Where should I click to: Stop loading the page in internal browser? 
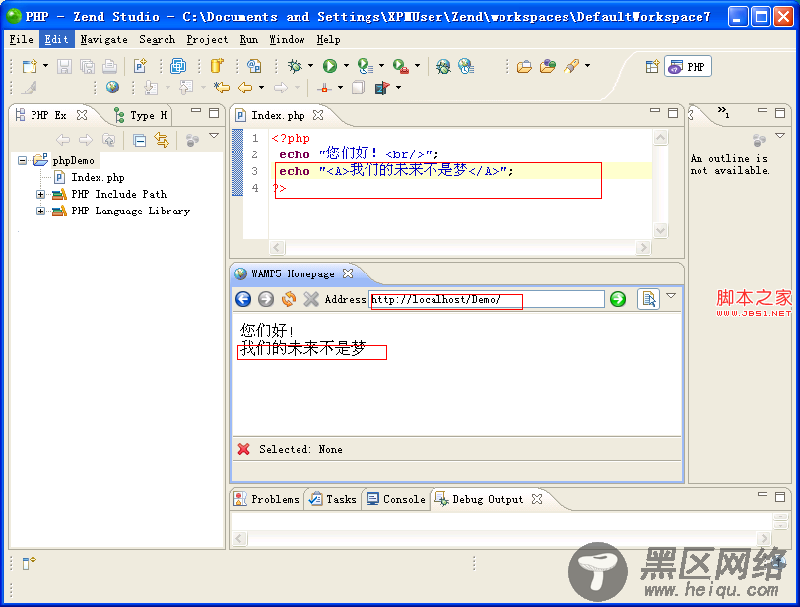311,299
